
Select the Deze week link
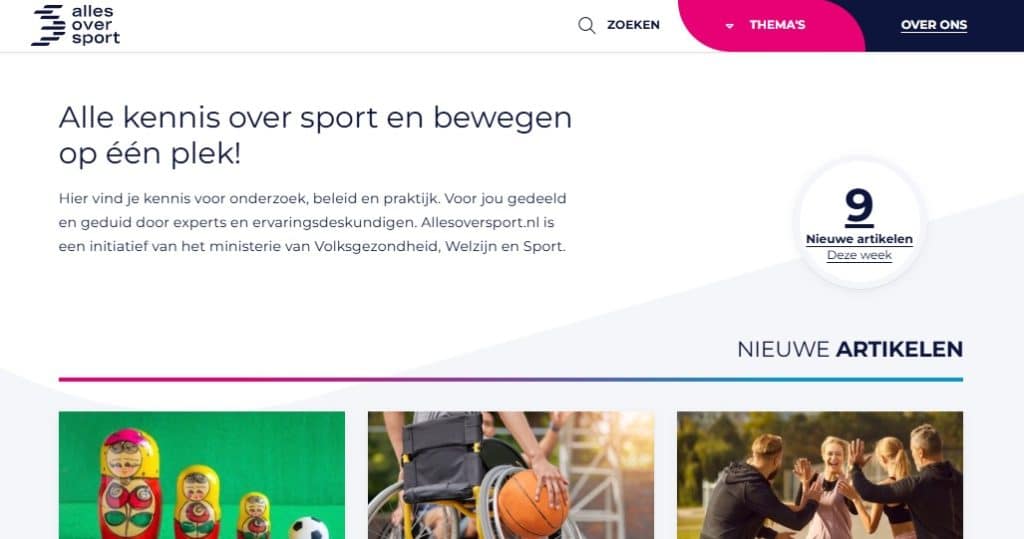[859, 255]
